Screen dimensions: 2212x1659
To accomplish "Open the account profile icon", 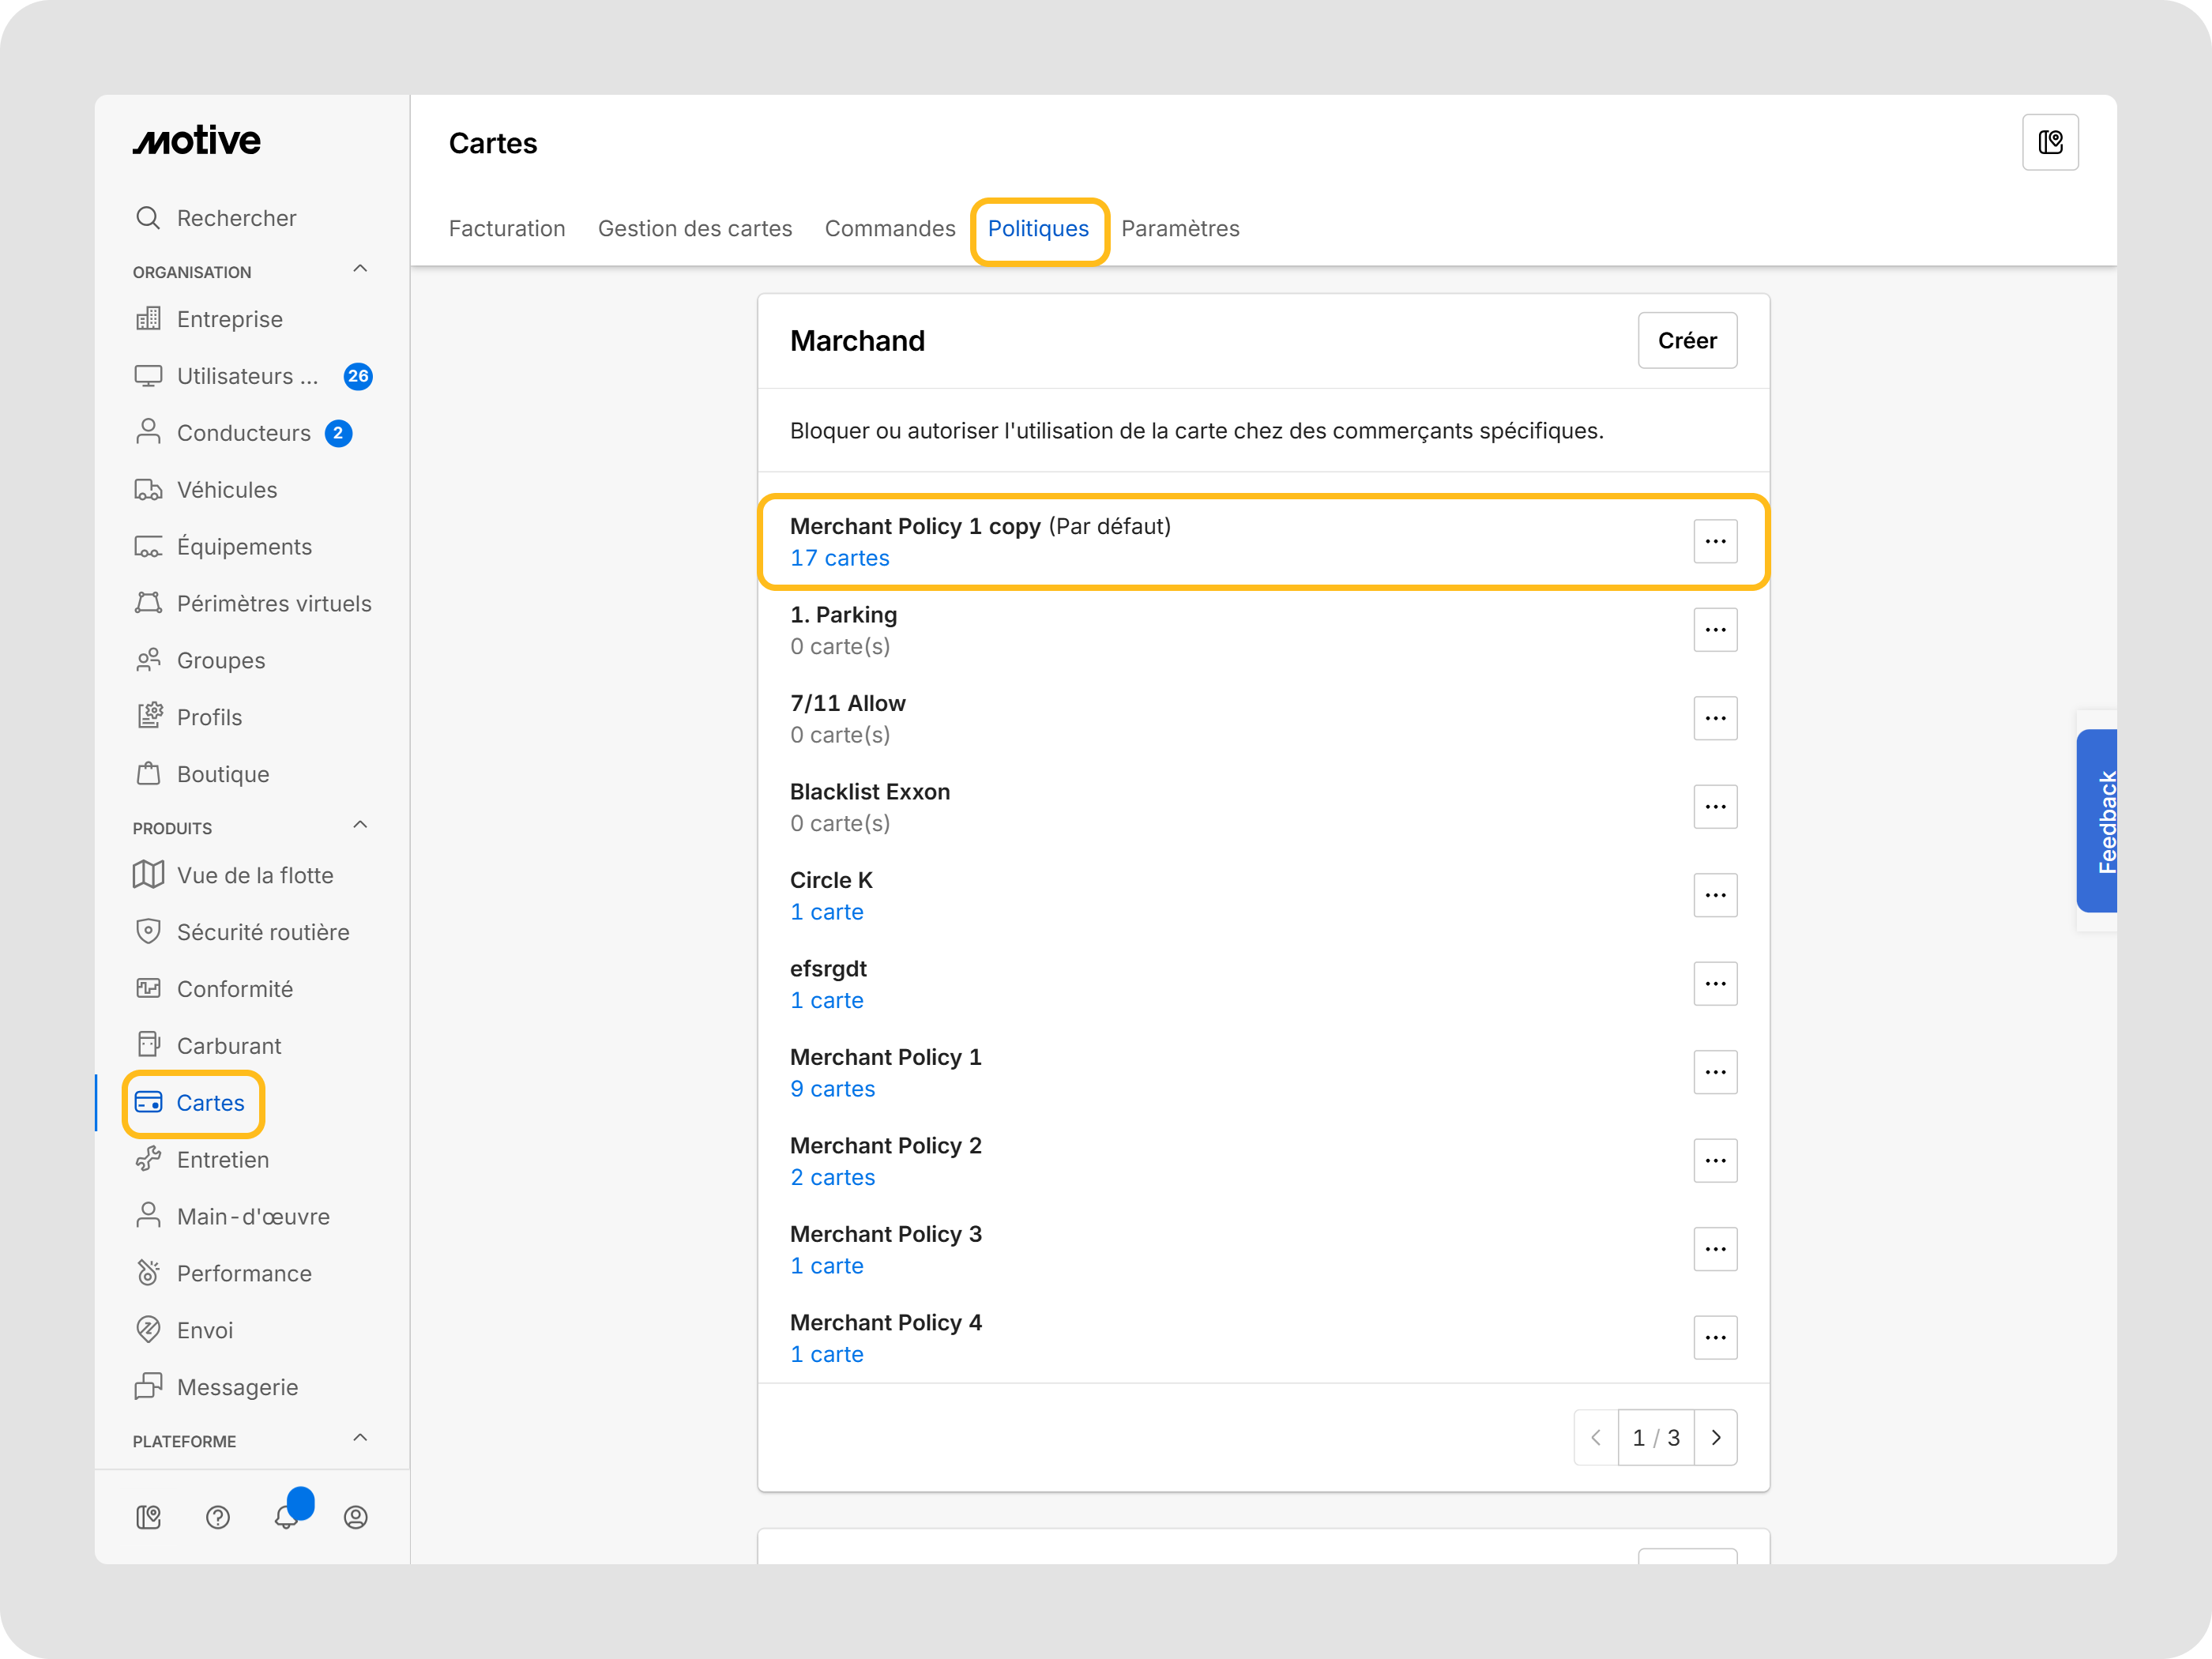I will point(356,1517).
